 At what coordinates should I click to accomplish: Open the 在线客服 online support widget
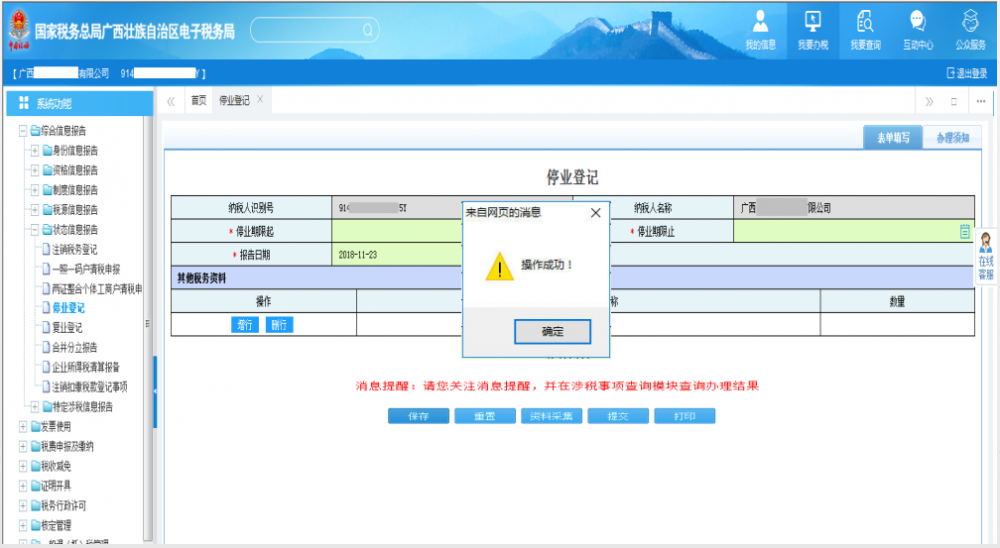[x=985, y=256]
